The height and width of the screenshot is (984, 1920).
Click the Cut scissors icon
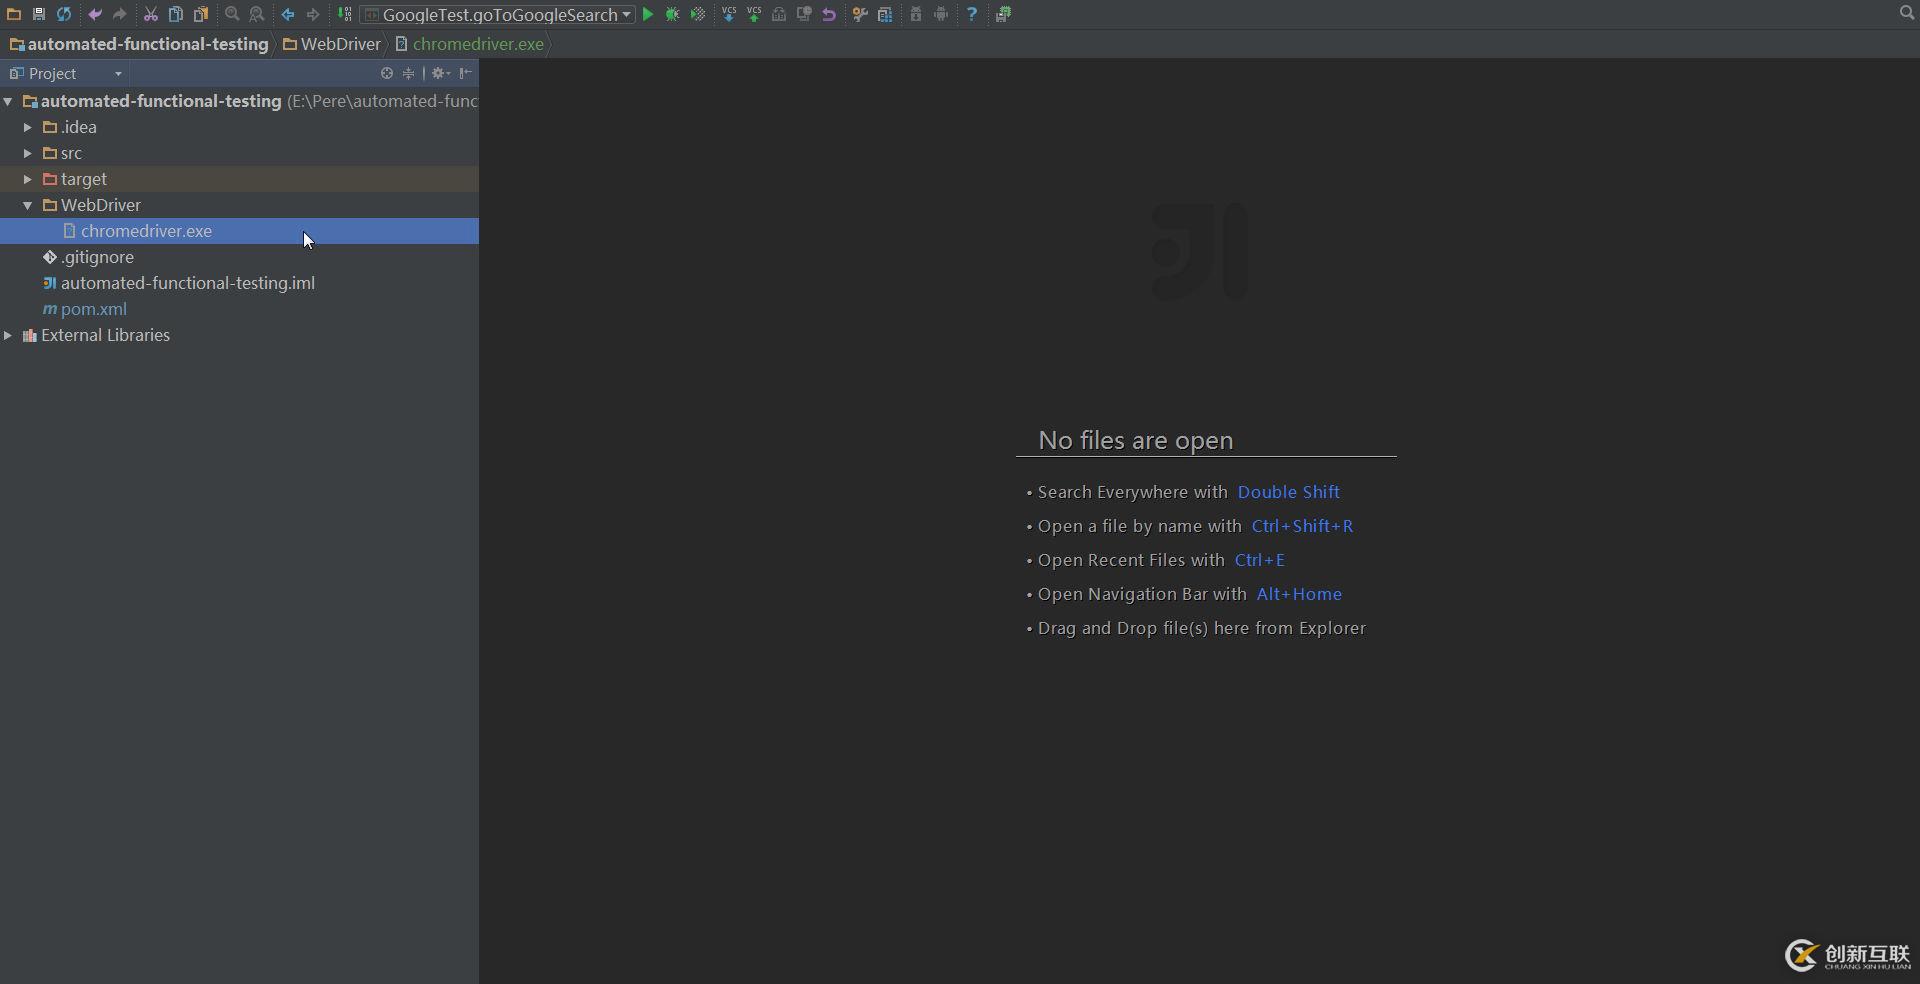(151, 14)
